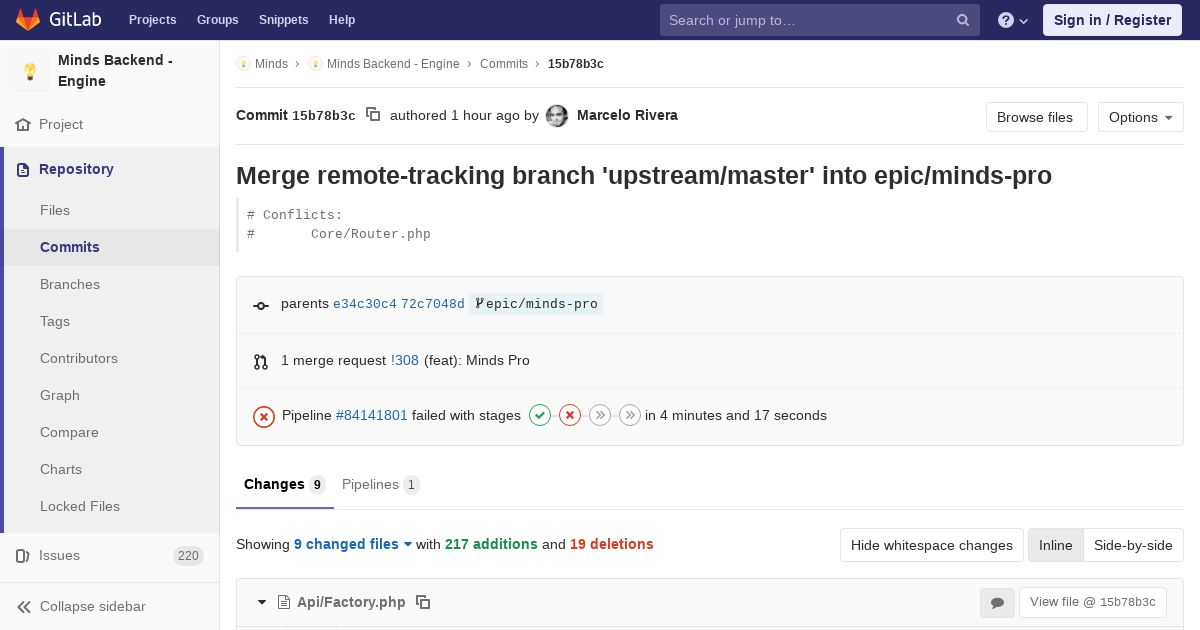Open Tags in the repository menu
Image resolution: width=1200 pixels, height=630 pixels.
pos(55,321)
